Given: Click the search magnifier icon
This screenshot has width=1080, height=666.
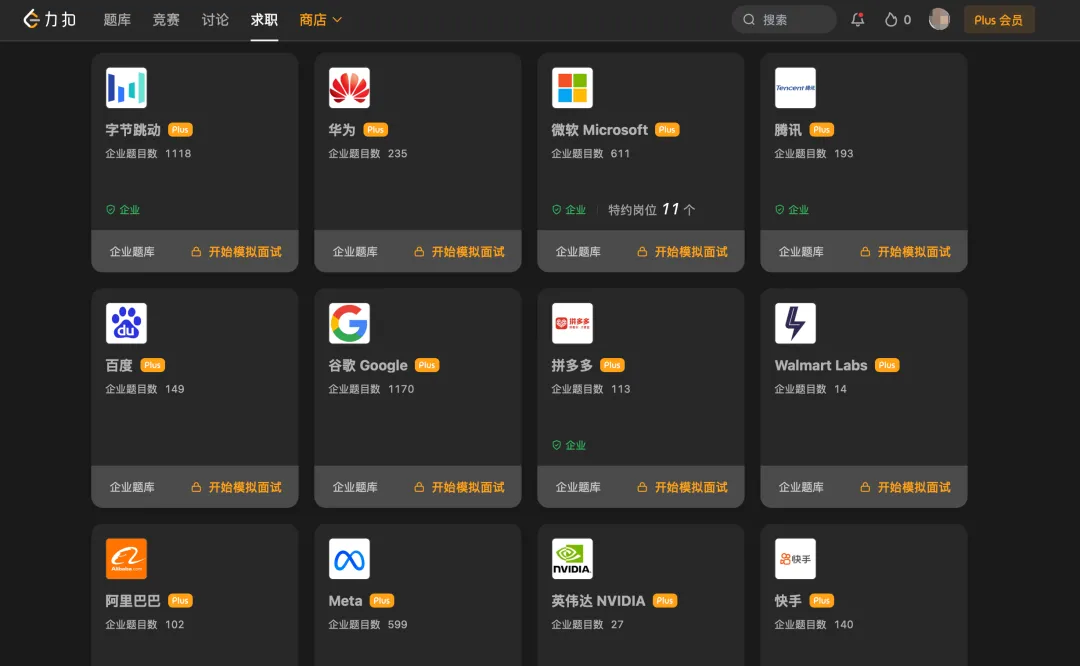Looking at the screenshot, I should (749, 19).
